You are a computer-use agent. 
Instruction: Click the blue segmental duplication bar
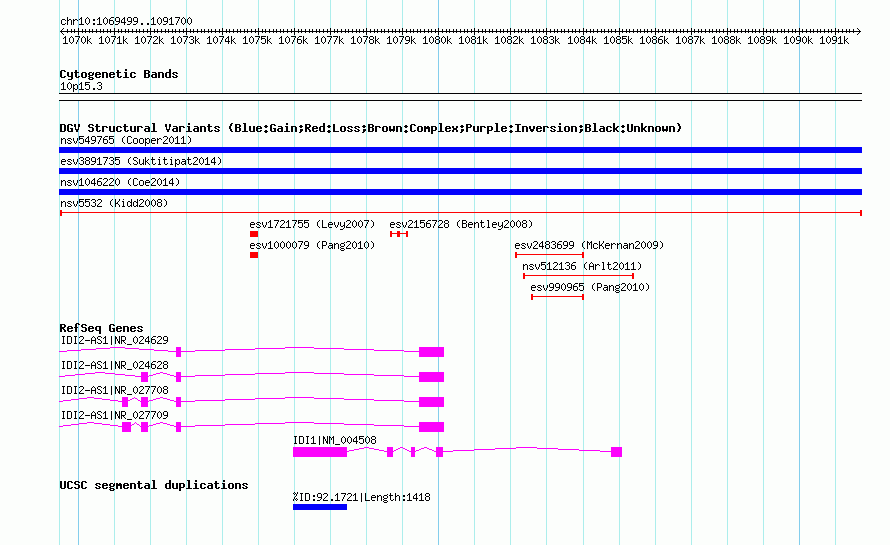click(x=320, y=507)
